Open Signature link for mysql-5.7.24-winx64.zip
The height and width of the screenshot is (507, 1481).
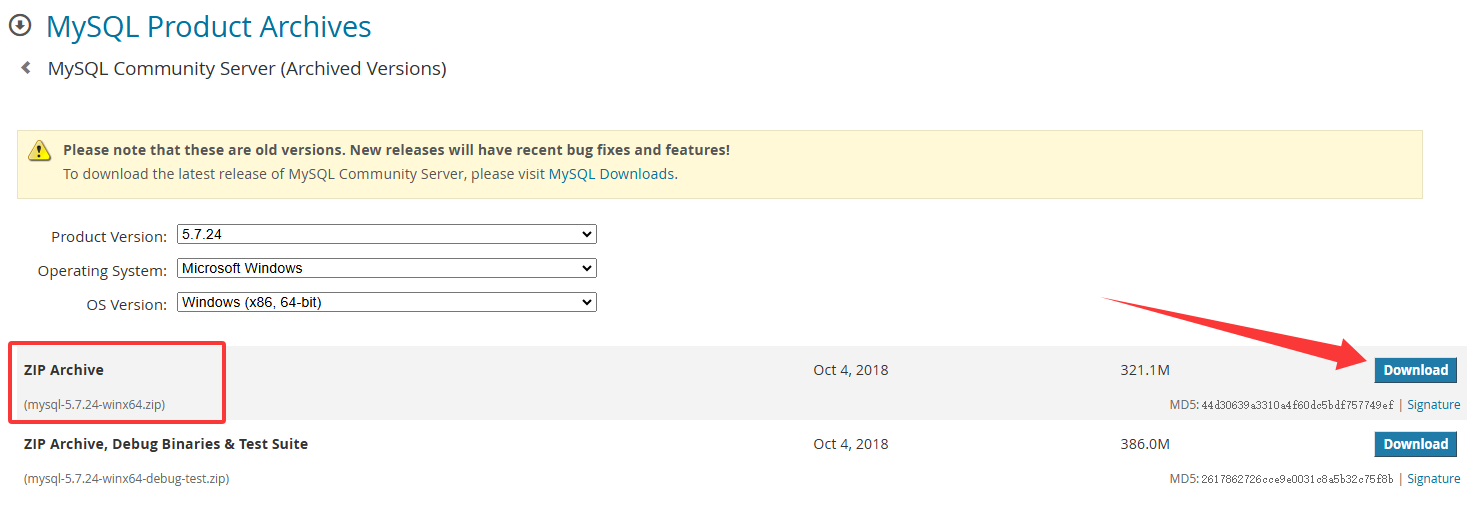[1434, 405]
